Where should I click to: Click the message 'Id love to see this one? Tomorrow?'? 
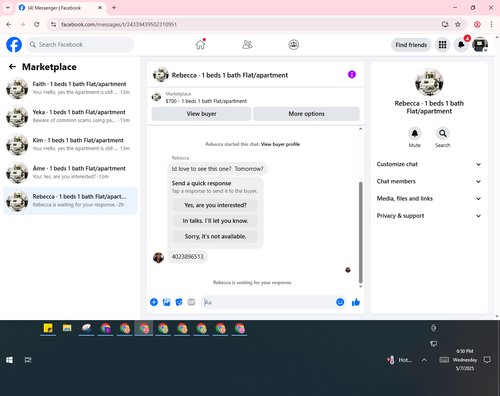click(217, 169)
